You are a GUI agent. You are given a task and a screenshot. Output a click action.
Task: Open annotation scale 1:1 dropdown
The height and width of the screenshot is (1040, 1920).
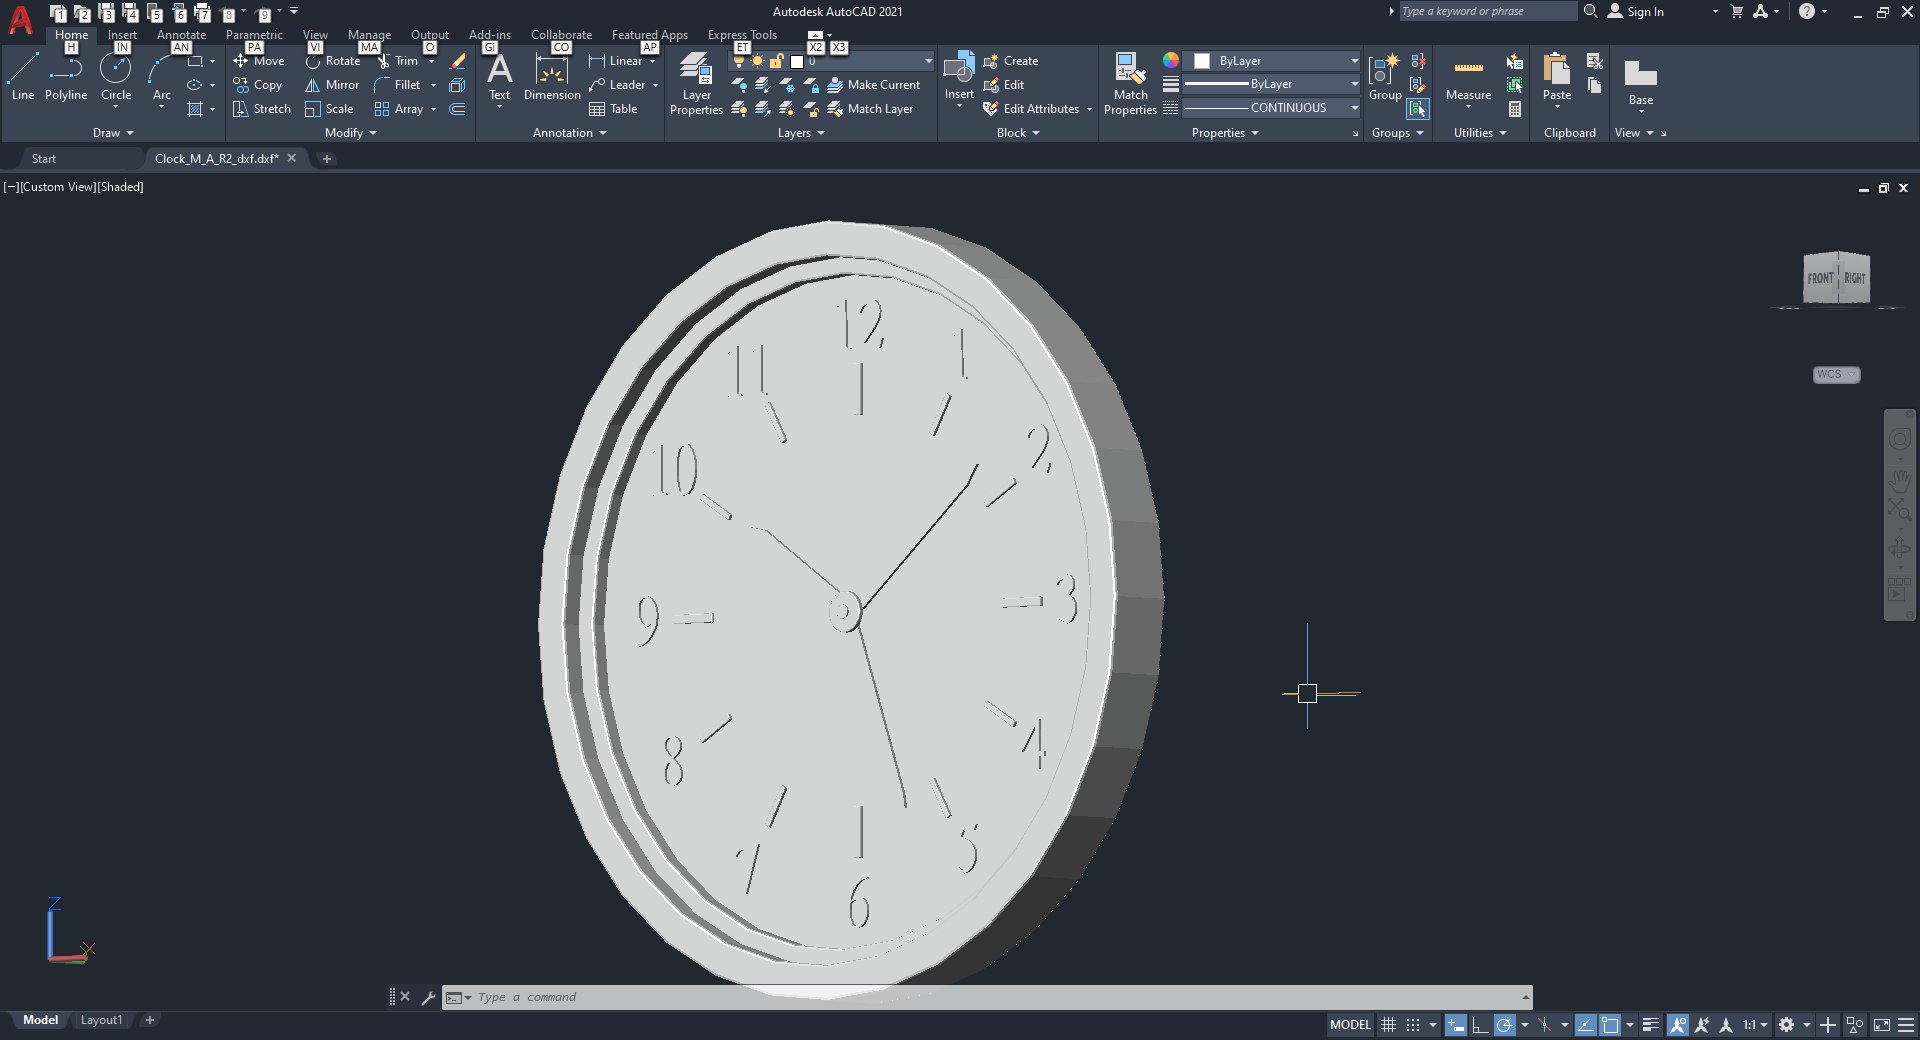tap(1755, 1025)
